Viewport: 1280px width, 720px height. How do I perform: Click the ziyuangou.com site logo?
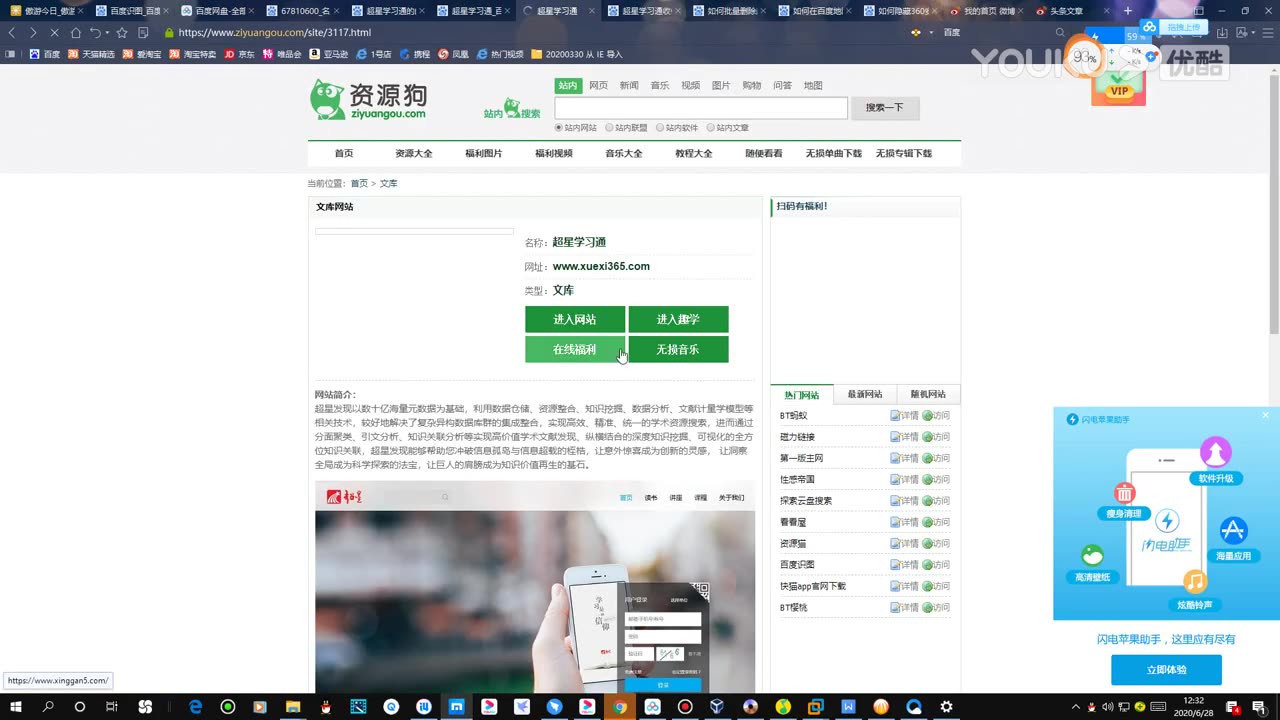[x=368, y=99]
